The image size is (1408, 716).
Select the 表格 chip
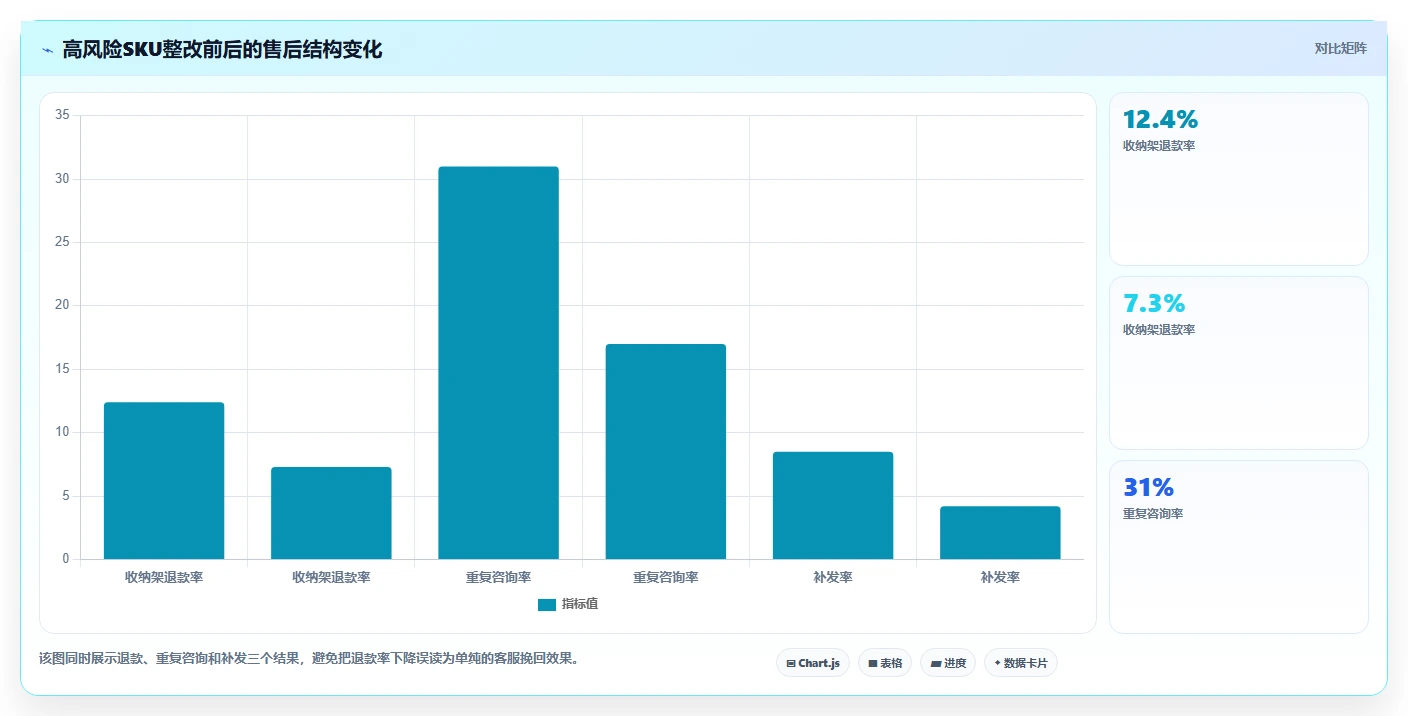885,663
